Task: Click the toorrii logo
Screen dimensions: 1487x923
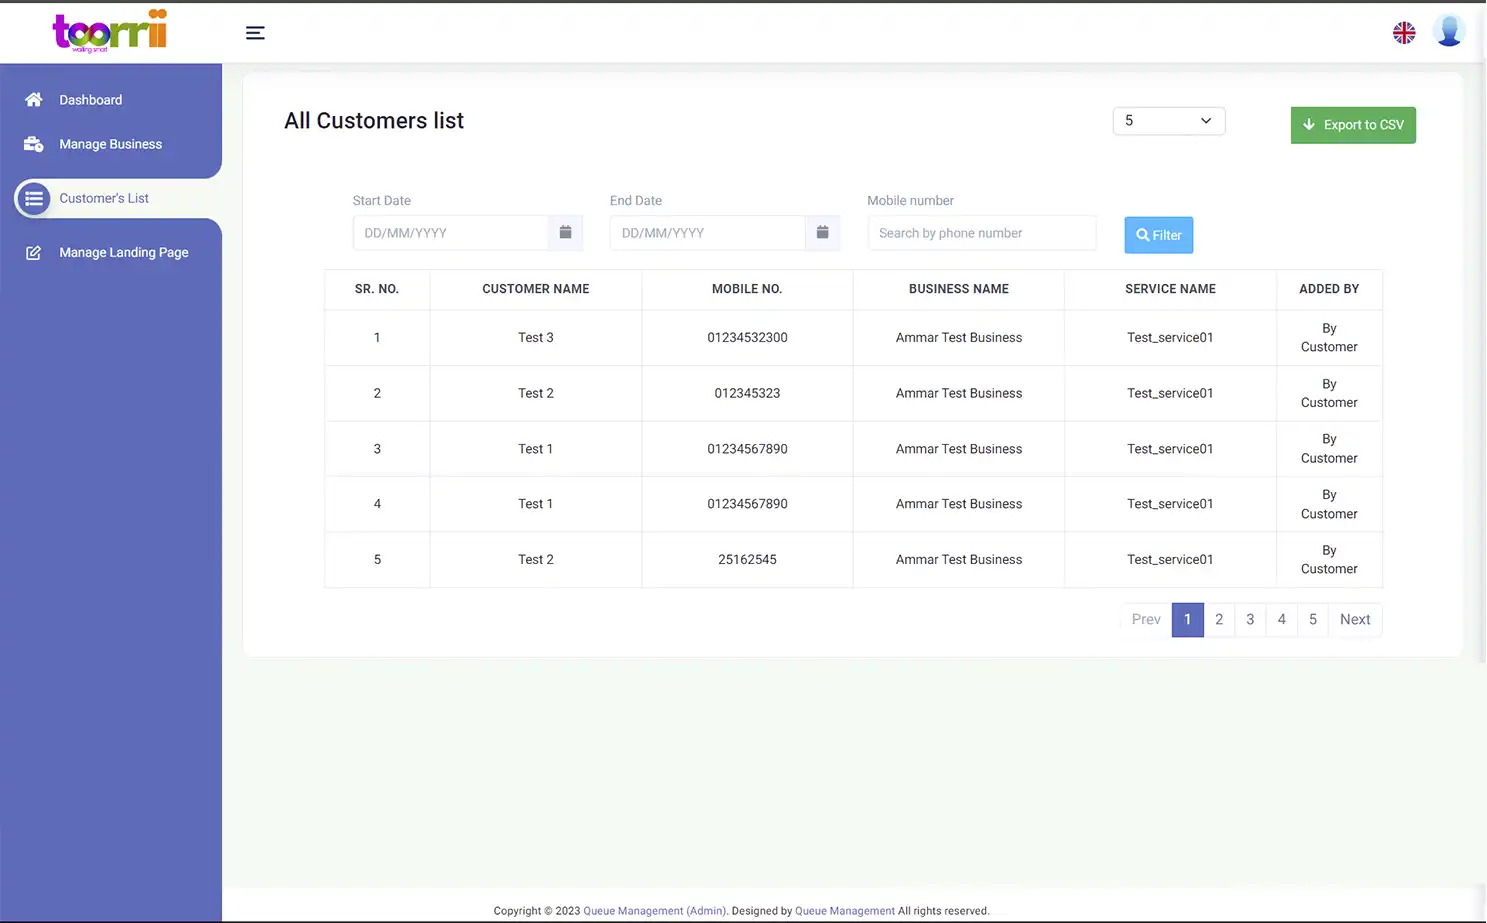Action: click(109, 31)
